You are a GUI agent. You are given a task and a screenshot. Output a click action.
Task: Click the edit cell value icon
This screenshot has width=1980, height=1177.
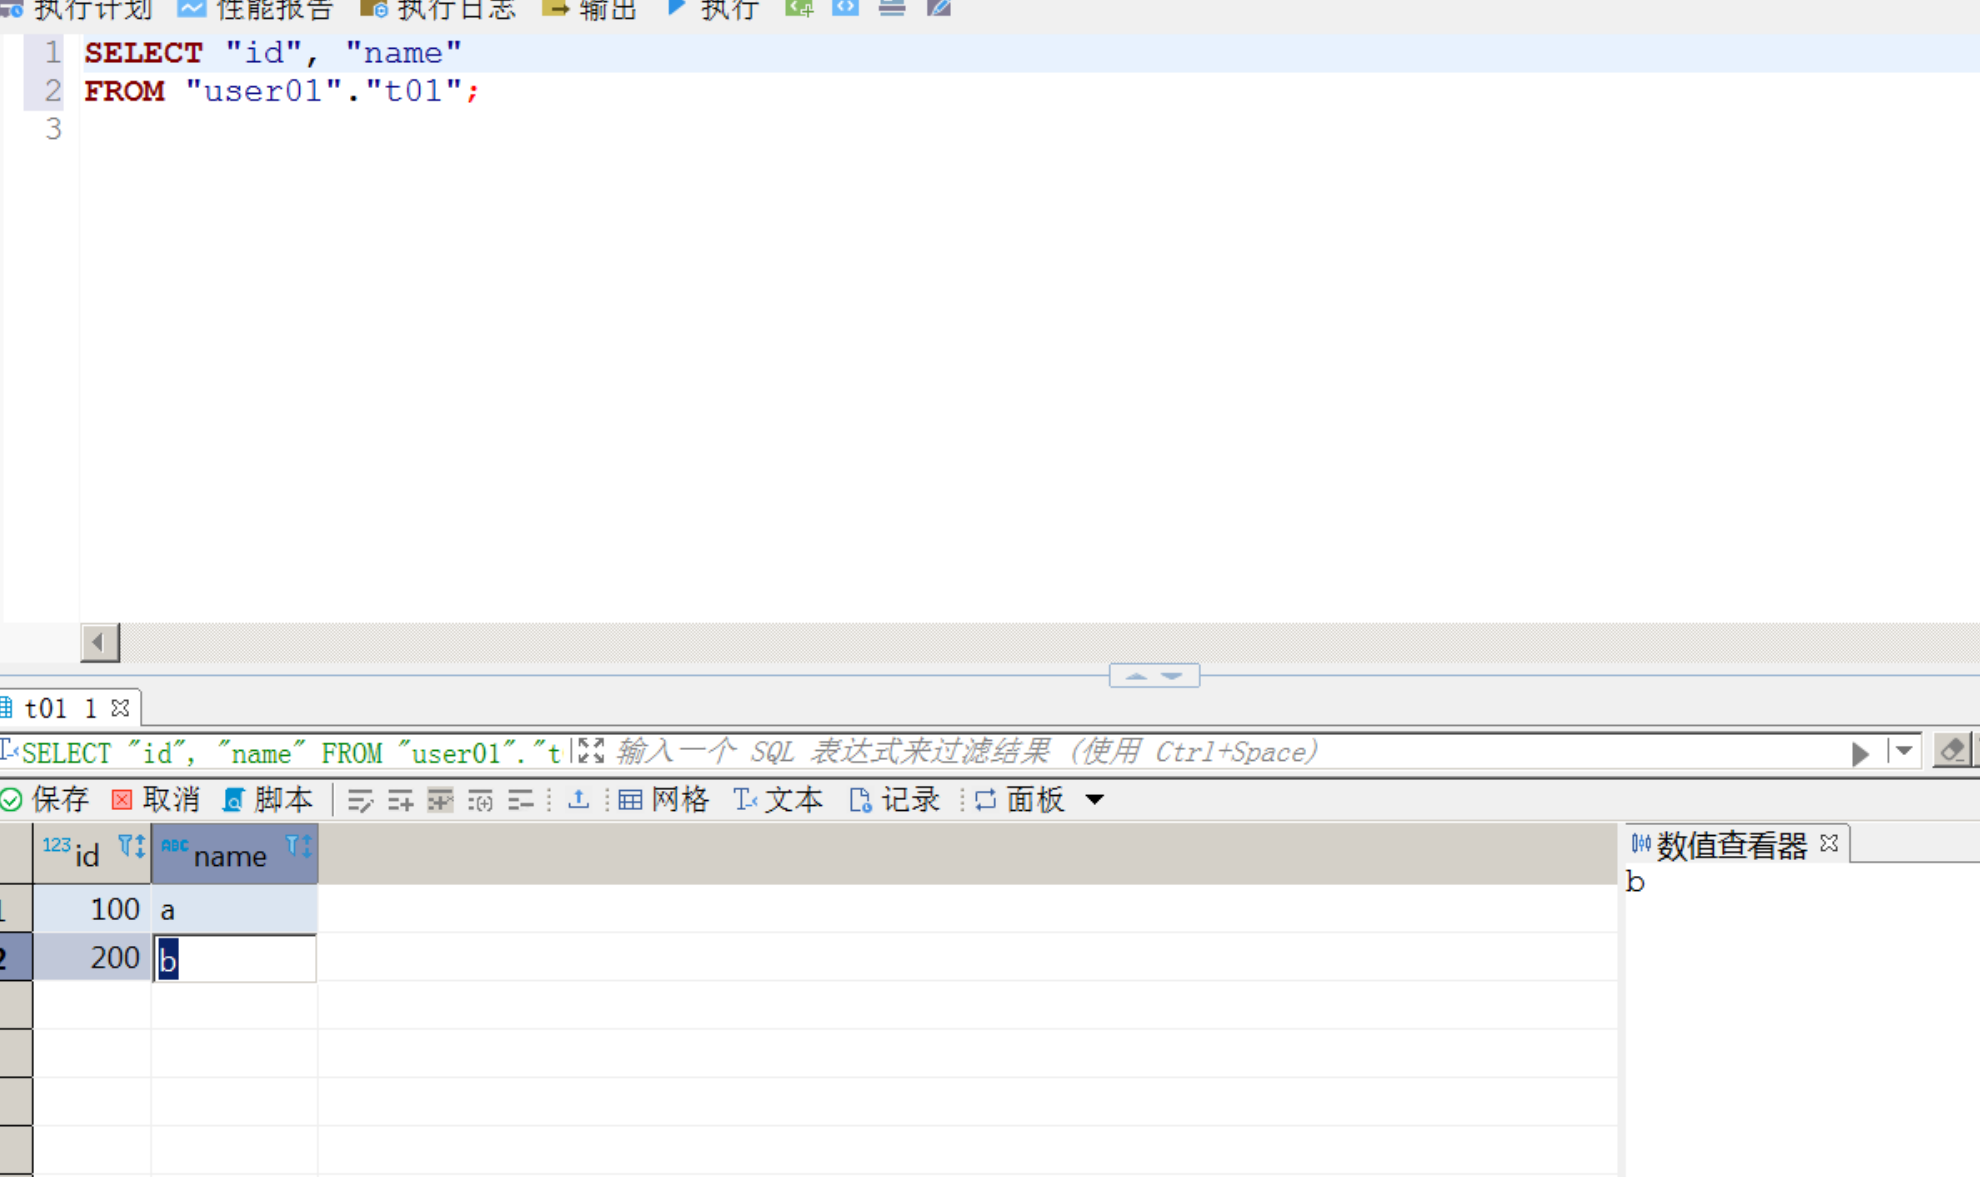point(360,800)
